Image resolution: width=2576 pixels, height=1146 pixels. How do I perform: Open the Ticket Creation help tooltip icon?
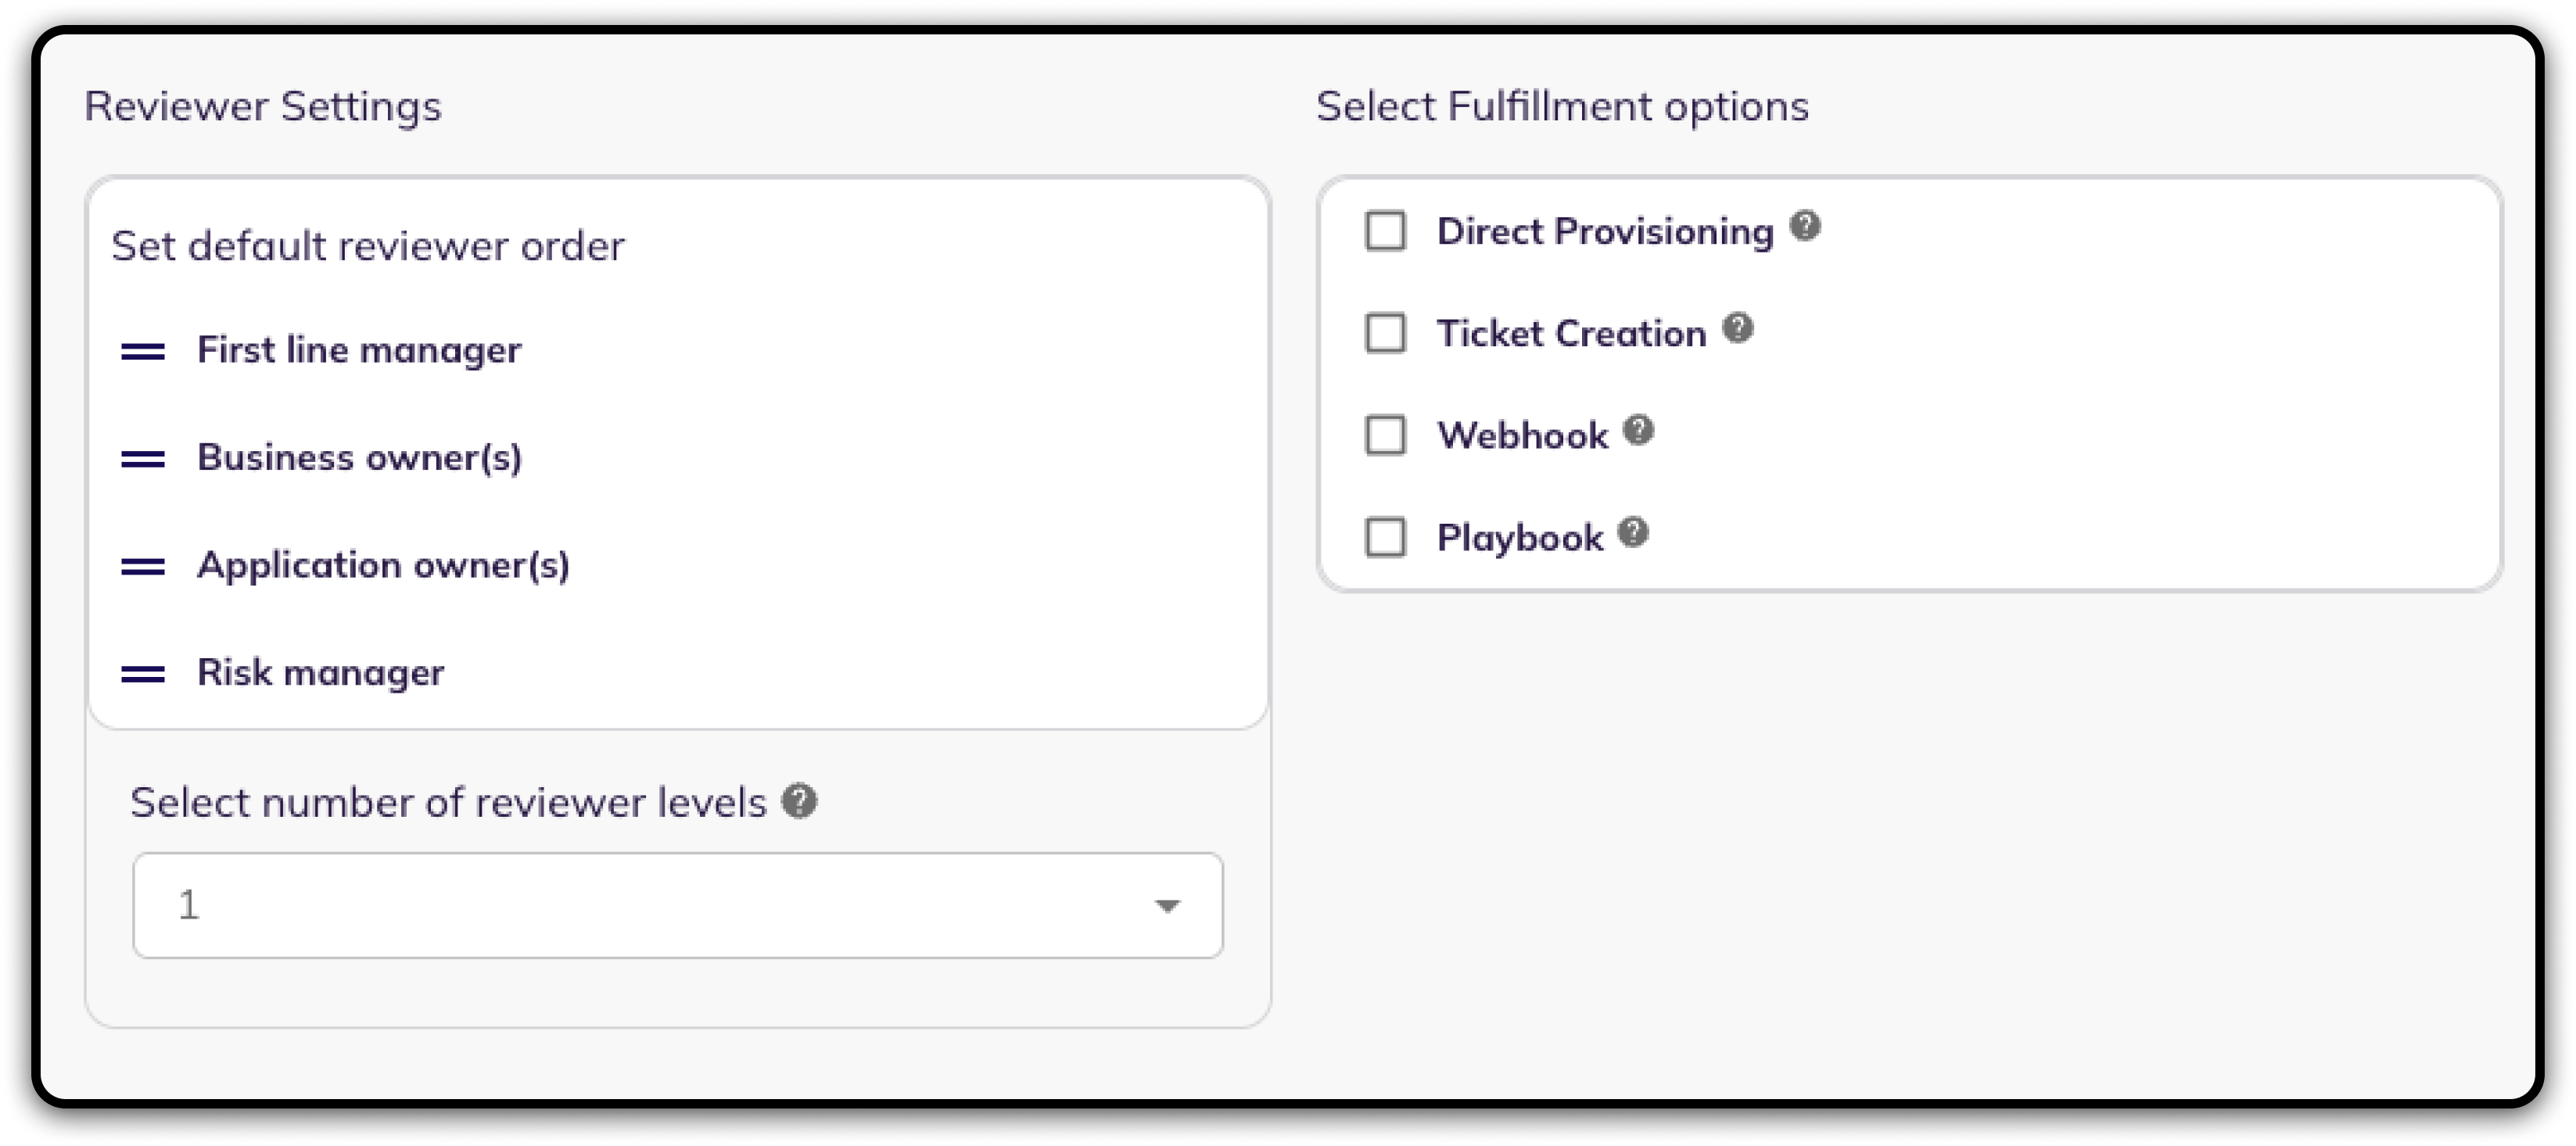tap(1738, 328)
